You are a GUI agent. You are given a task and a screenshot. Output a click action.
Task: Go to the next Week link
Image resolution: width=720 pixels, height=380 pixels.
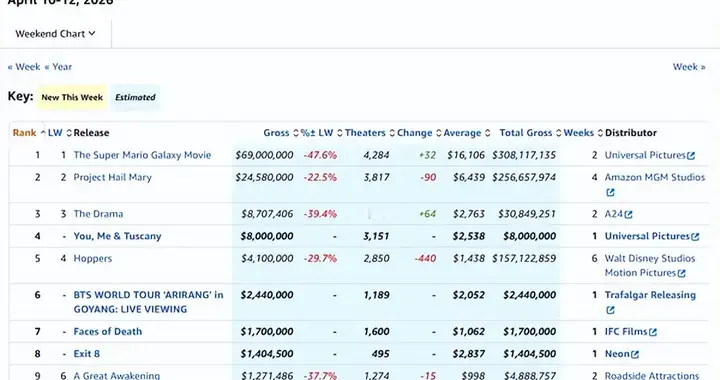[x=689, y=67]
